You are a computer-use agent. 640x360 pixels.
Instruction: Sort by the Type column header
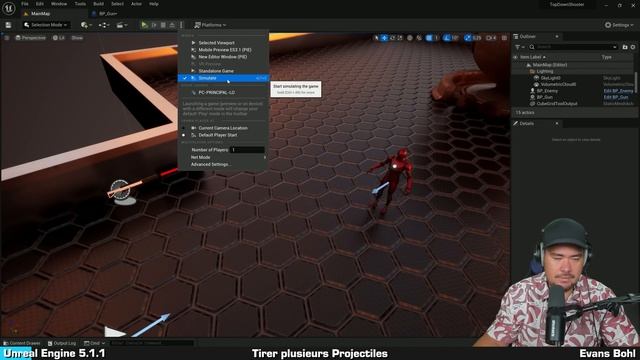pos(607,57)
